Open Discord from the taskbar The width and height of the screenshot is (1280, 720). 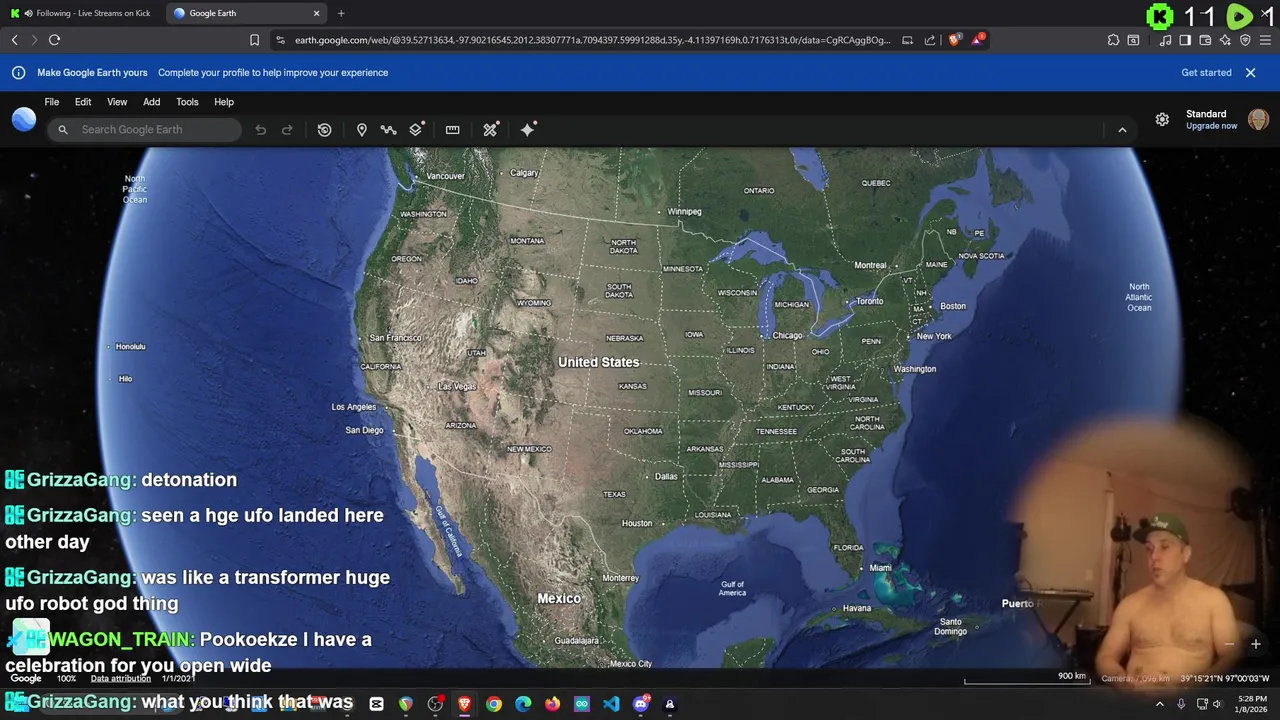point(641,704)
